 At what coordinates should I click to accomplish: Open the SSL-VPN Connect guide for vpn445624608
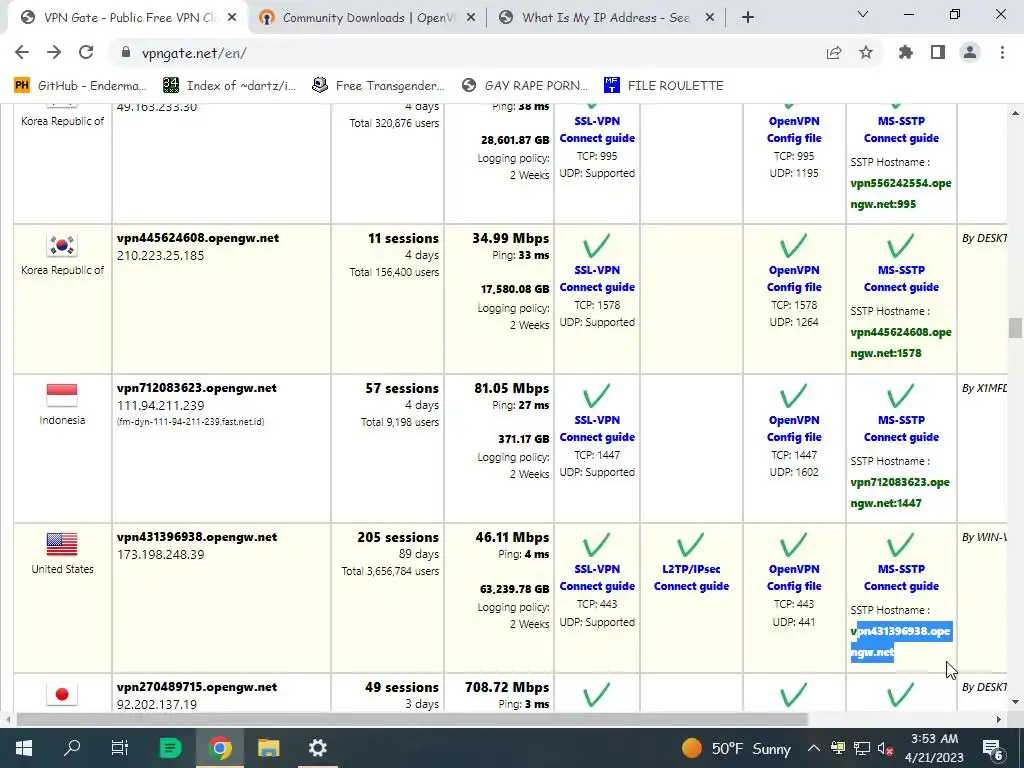point(597,278)
